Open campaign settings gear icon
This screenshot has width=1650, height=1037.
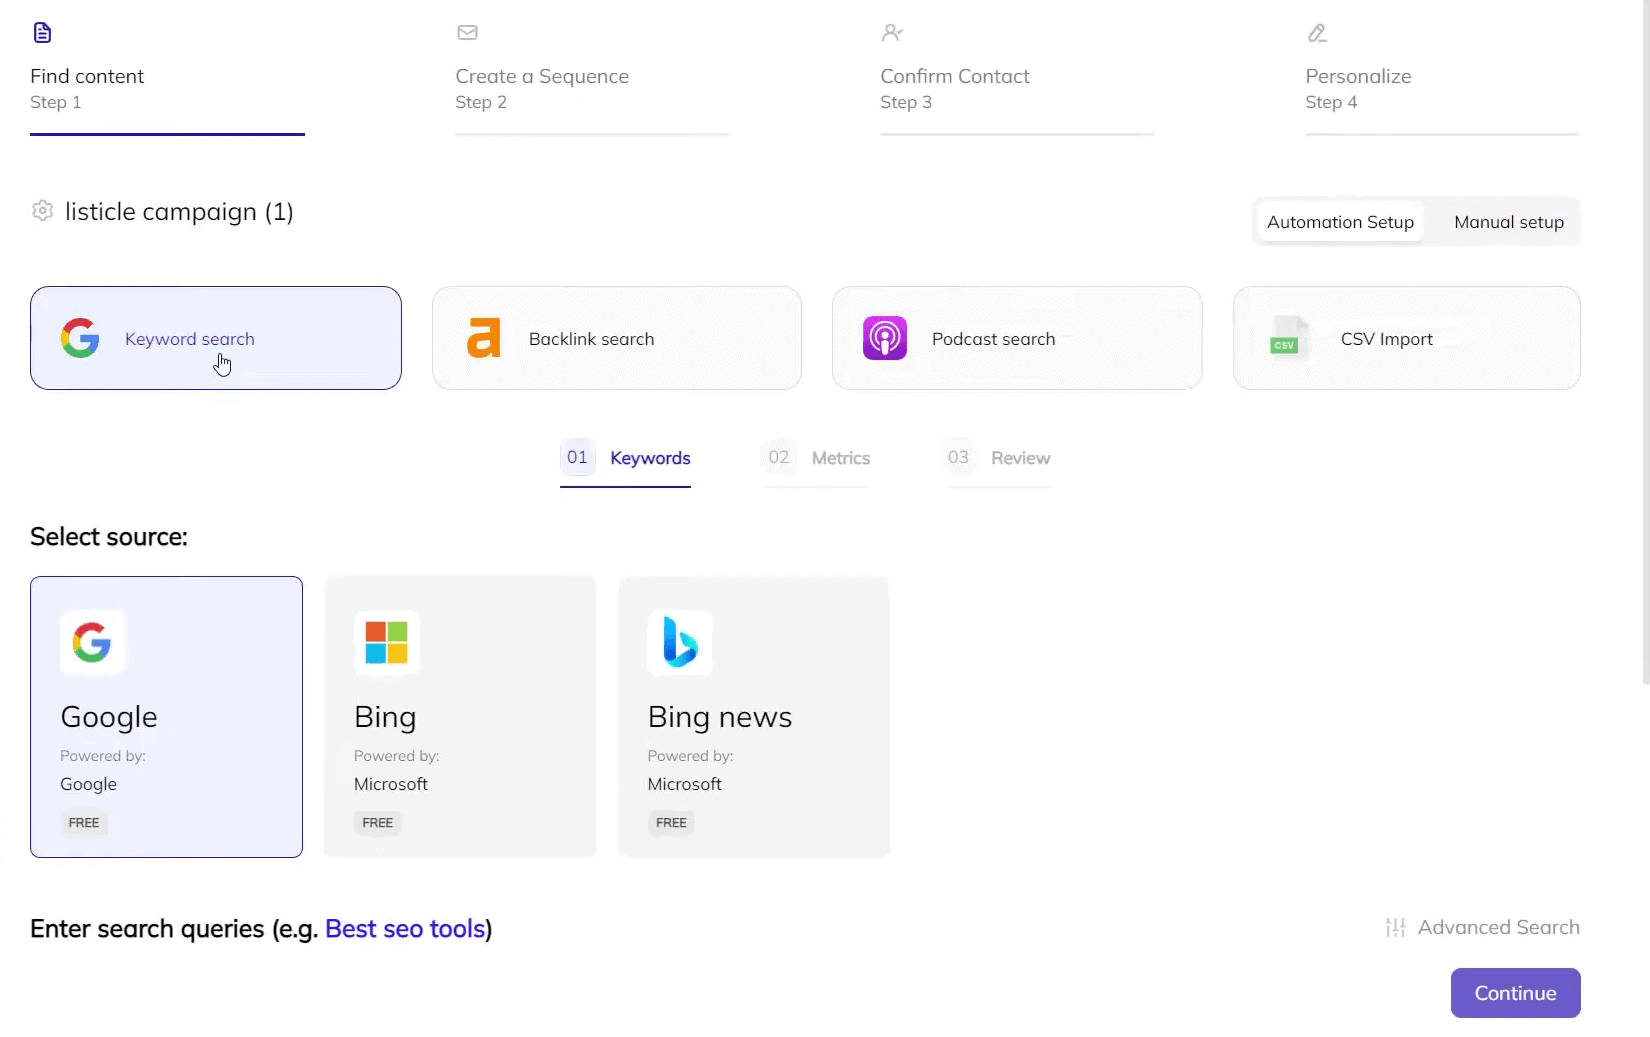42,211
